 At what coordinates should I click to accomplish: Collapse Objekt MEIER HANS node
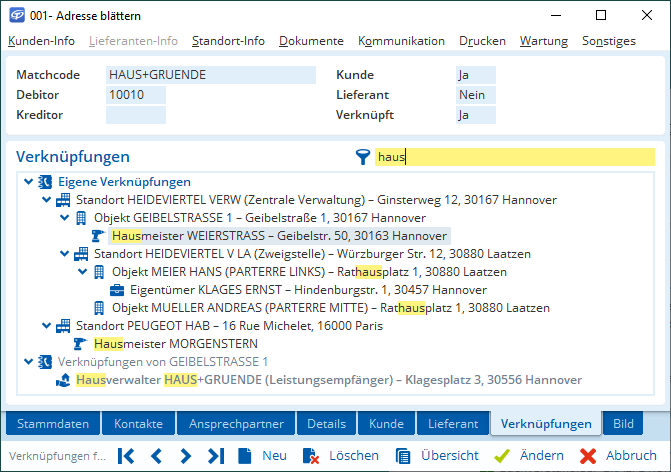(x=82, y=272)
